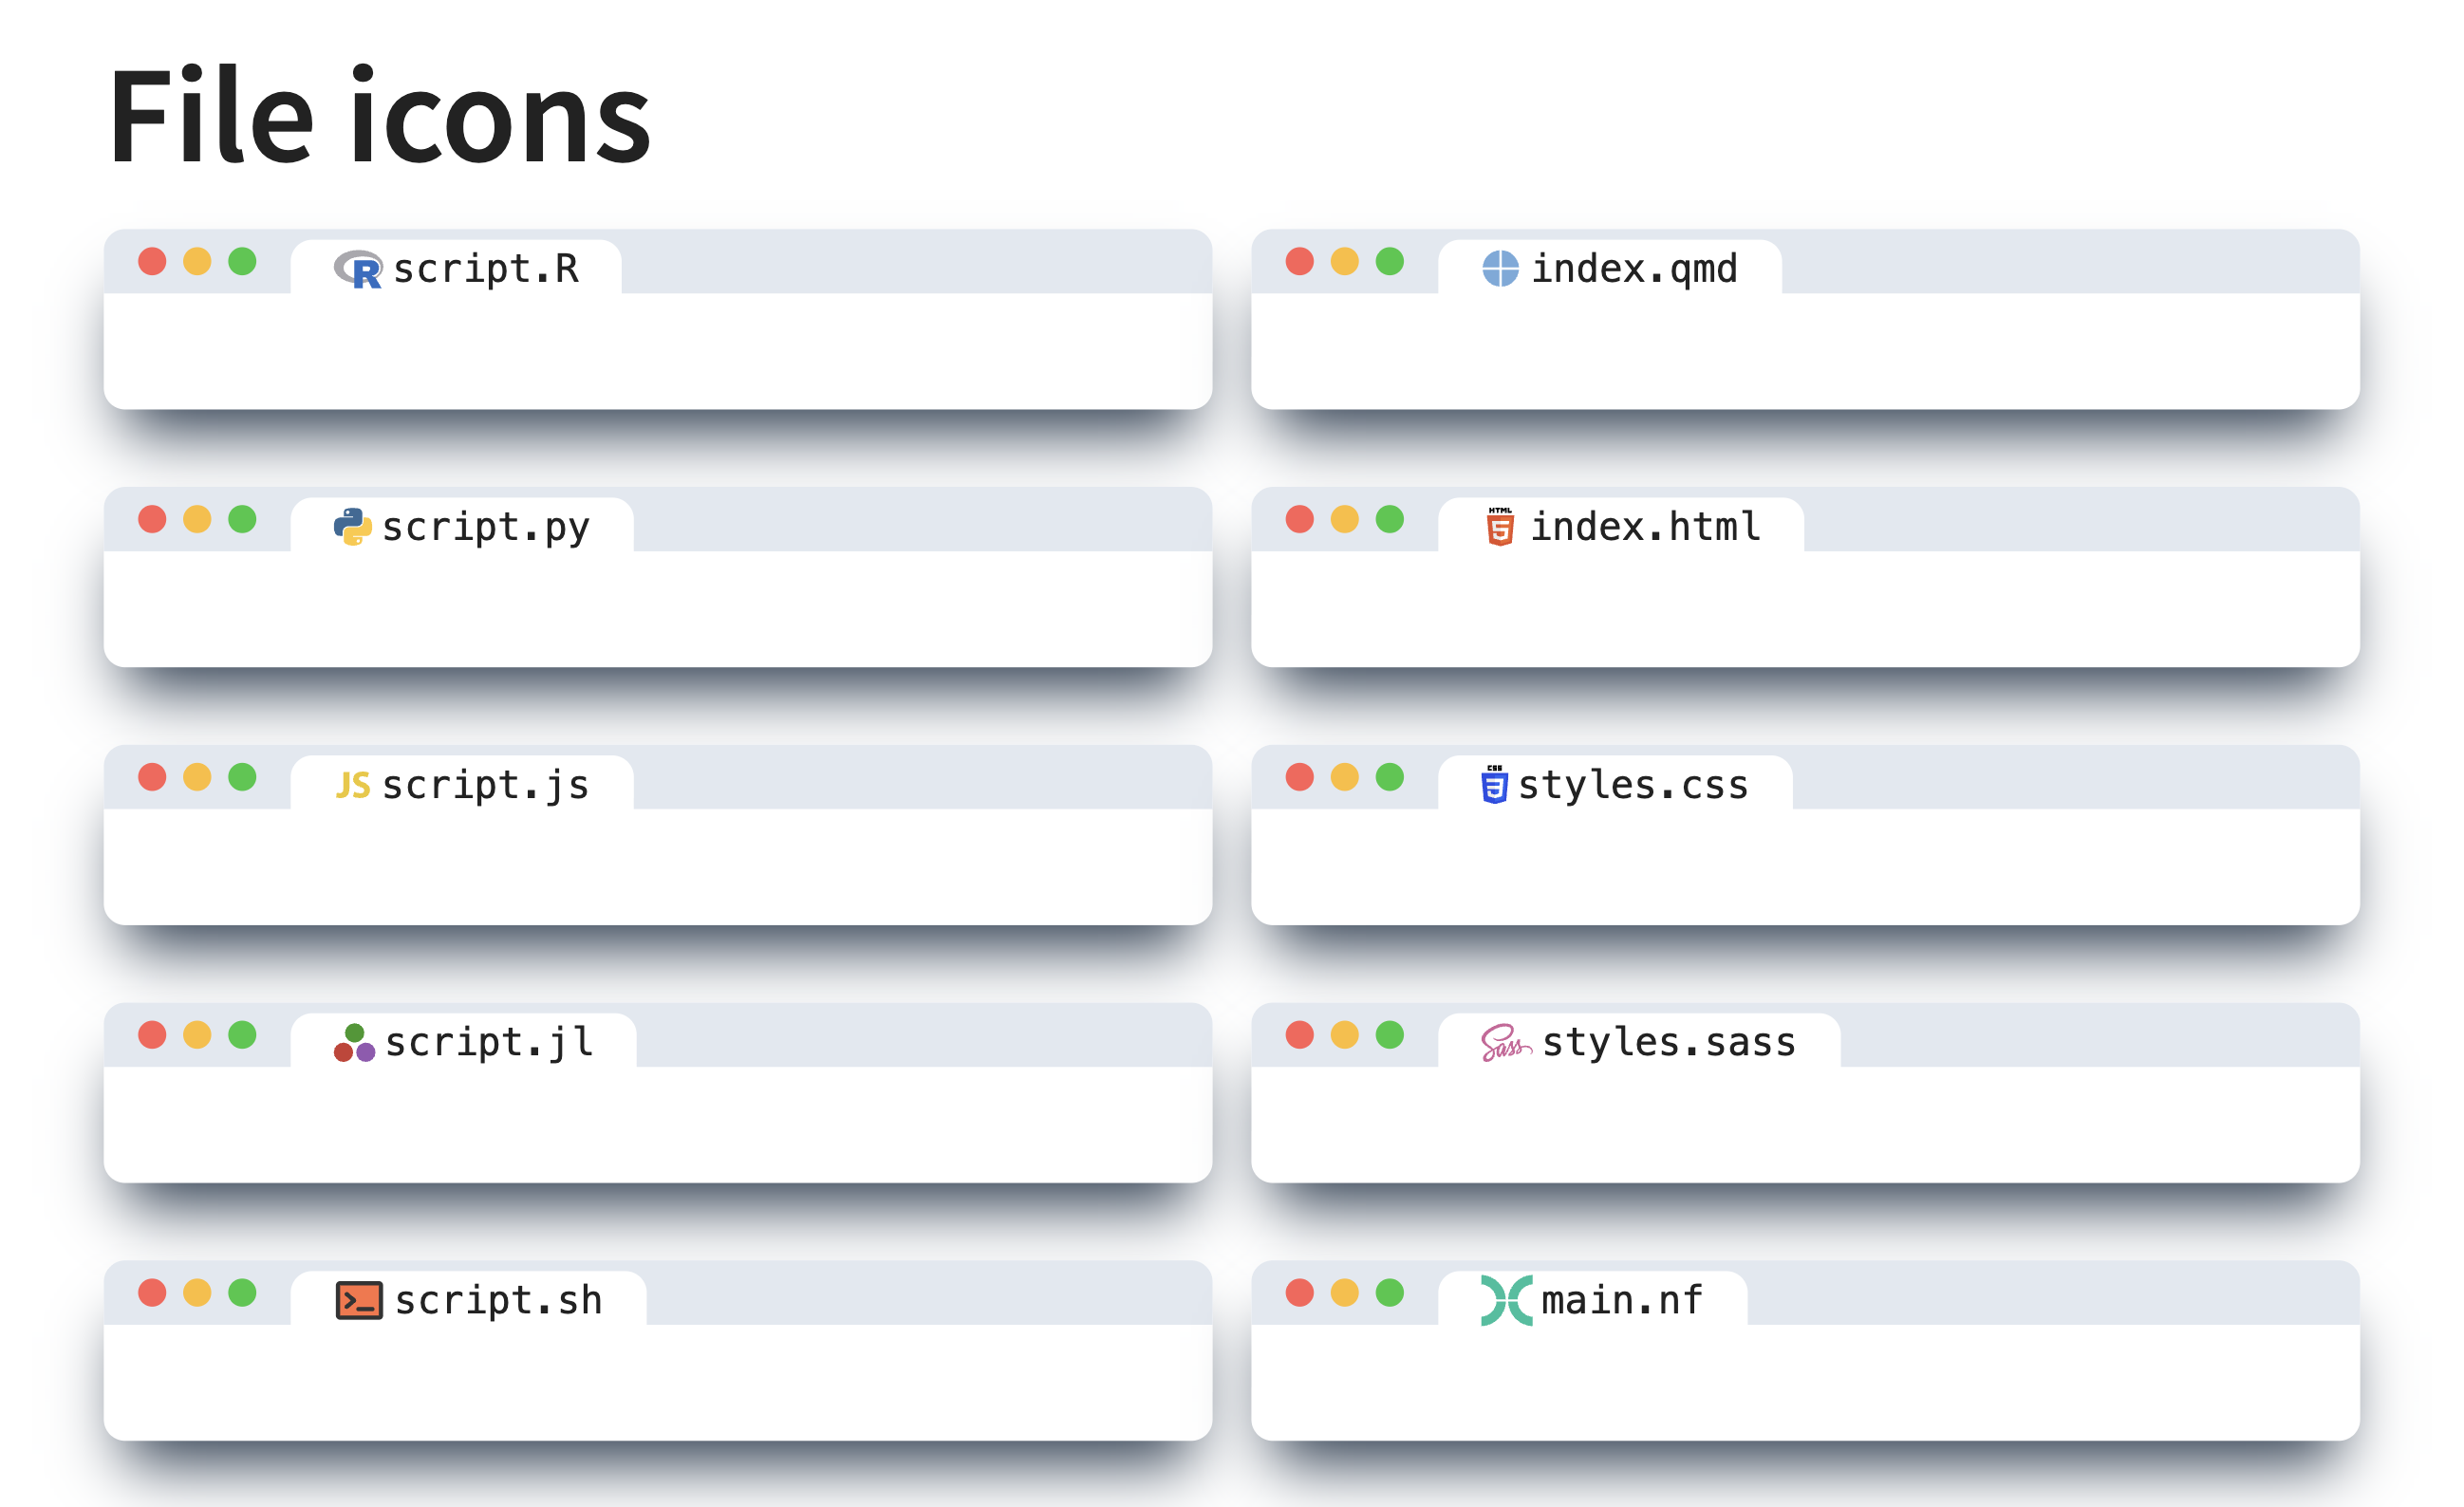2464x1507 pixels.
Task: Click the Quarto icon on the index.qmd tab
Action: coord(1500,269)
